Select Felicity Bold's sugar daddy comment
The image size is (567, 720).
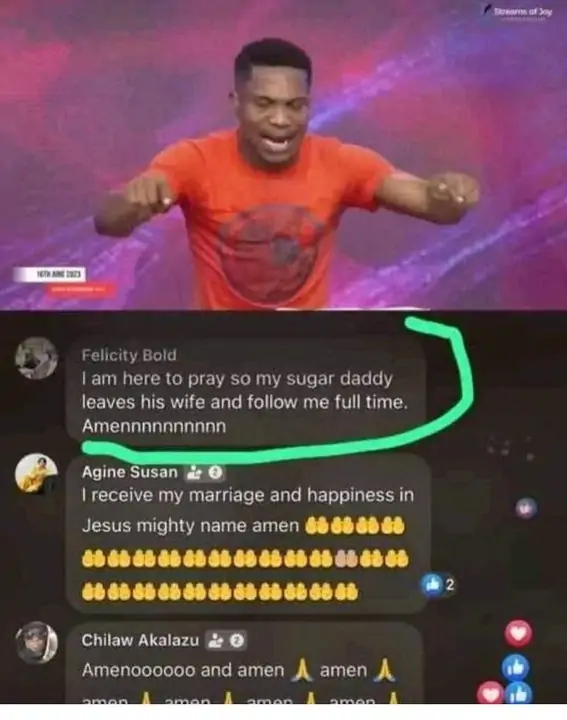245,402
